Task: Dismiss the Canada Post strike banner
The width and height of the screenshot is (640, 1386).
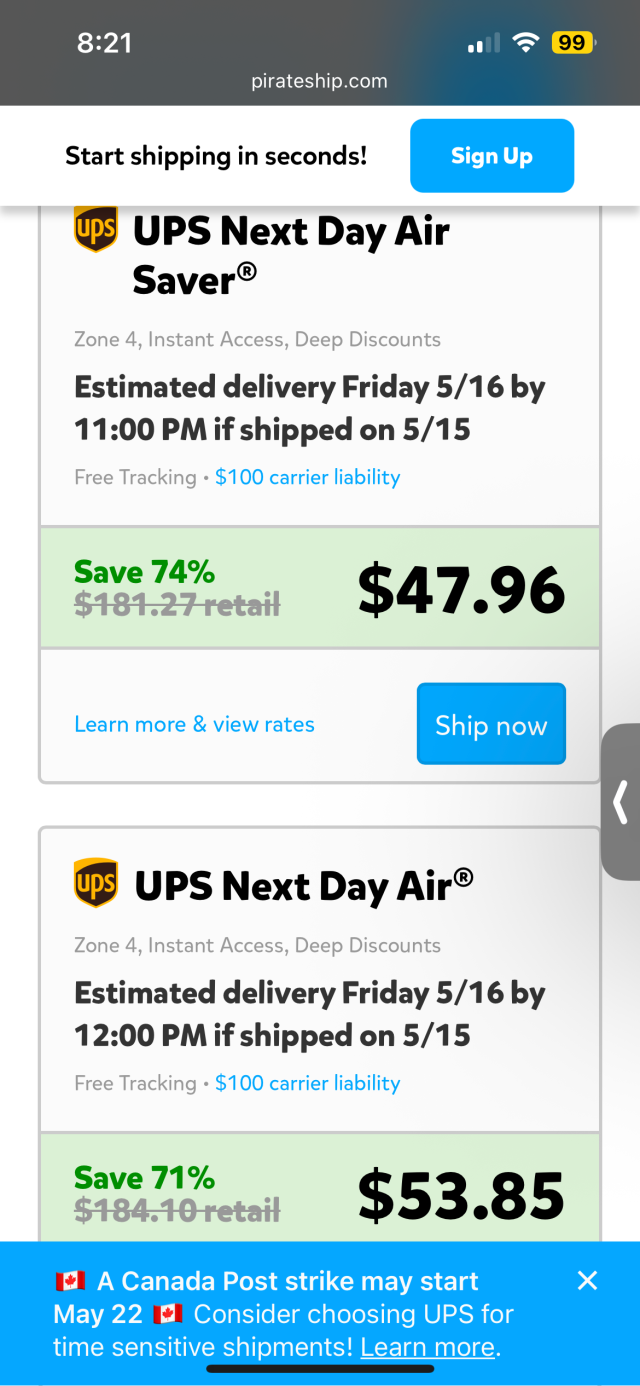Action: 587,1280
